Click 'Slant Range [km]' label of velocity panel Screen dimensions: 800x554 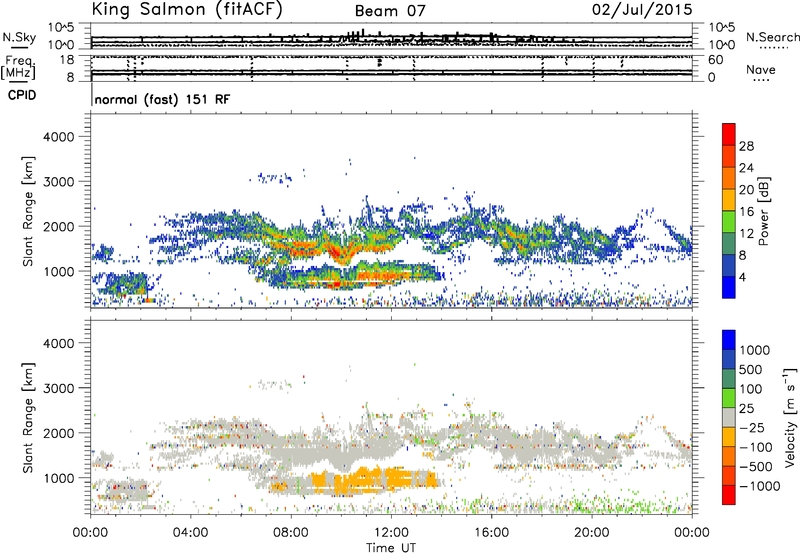pos(28,417)
